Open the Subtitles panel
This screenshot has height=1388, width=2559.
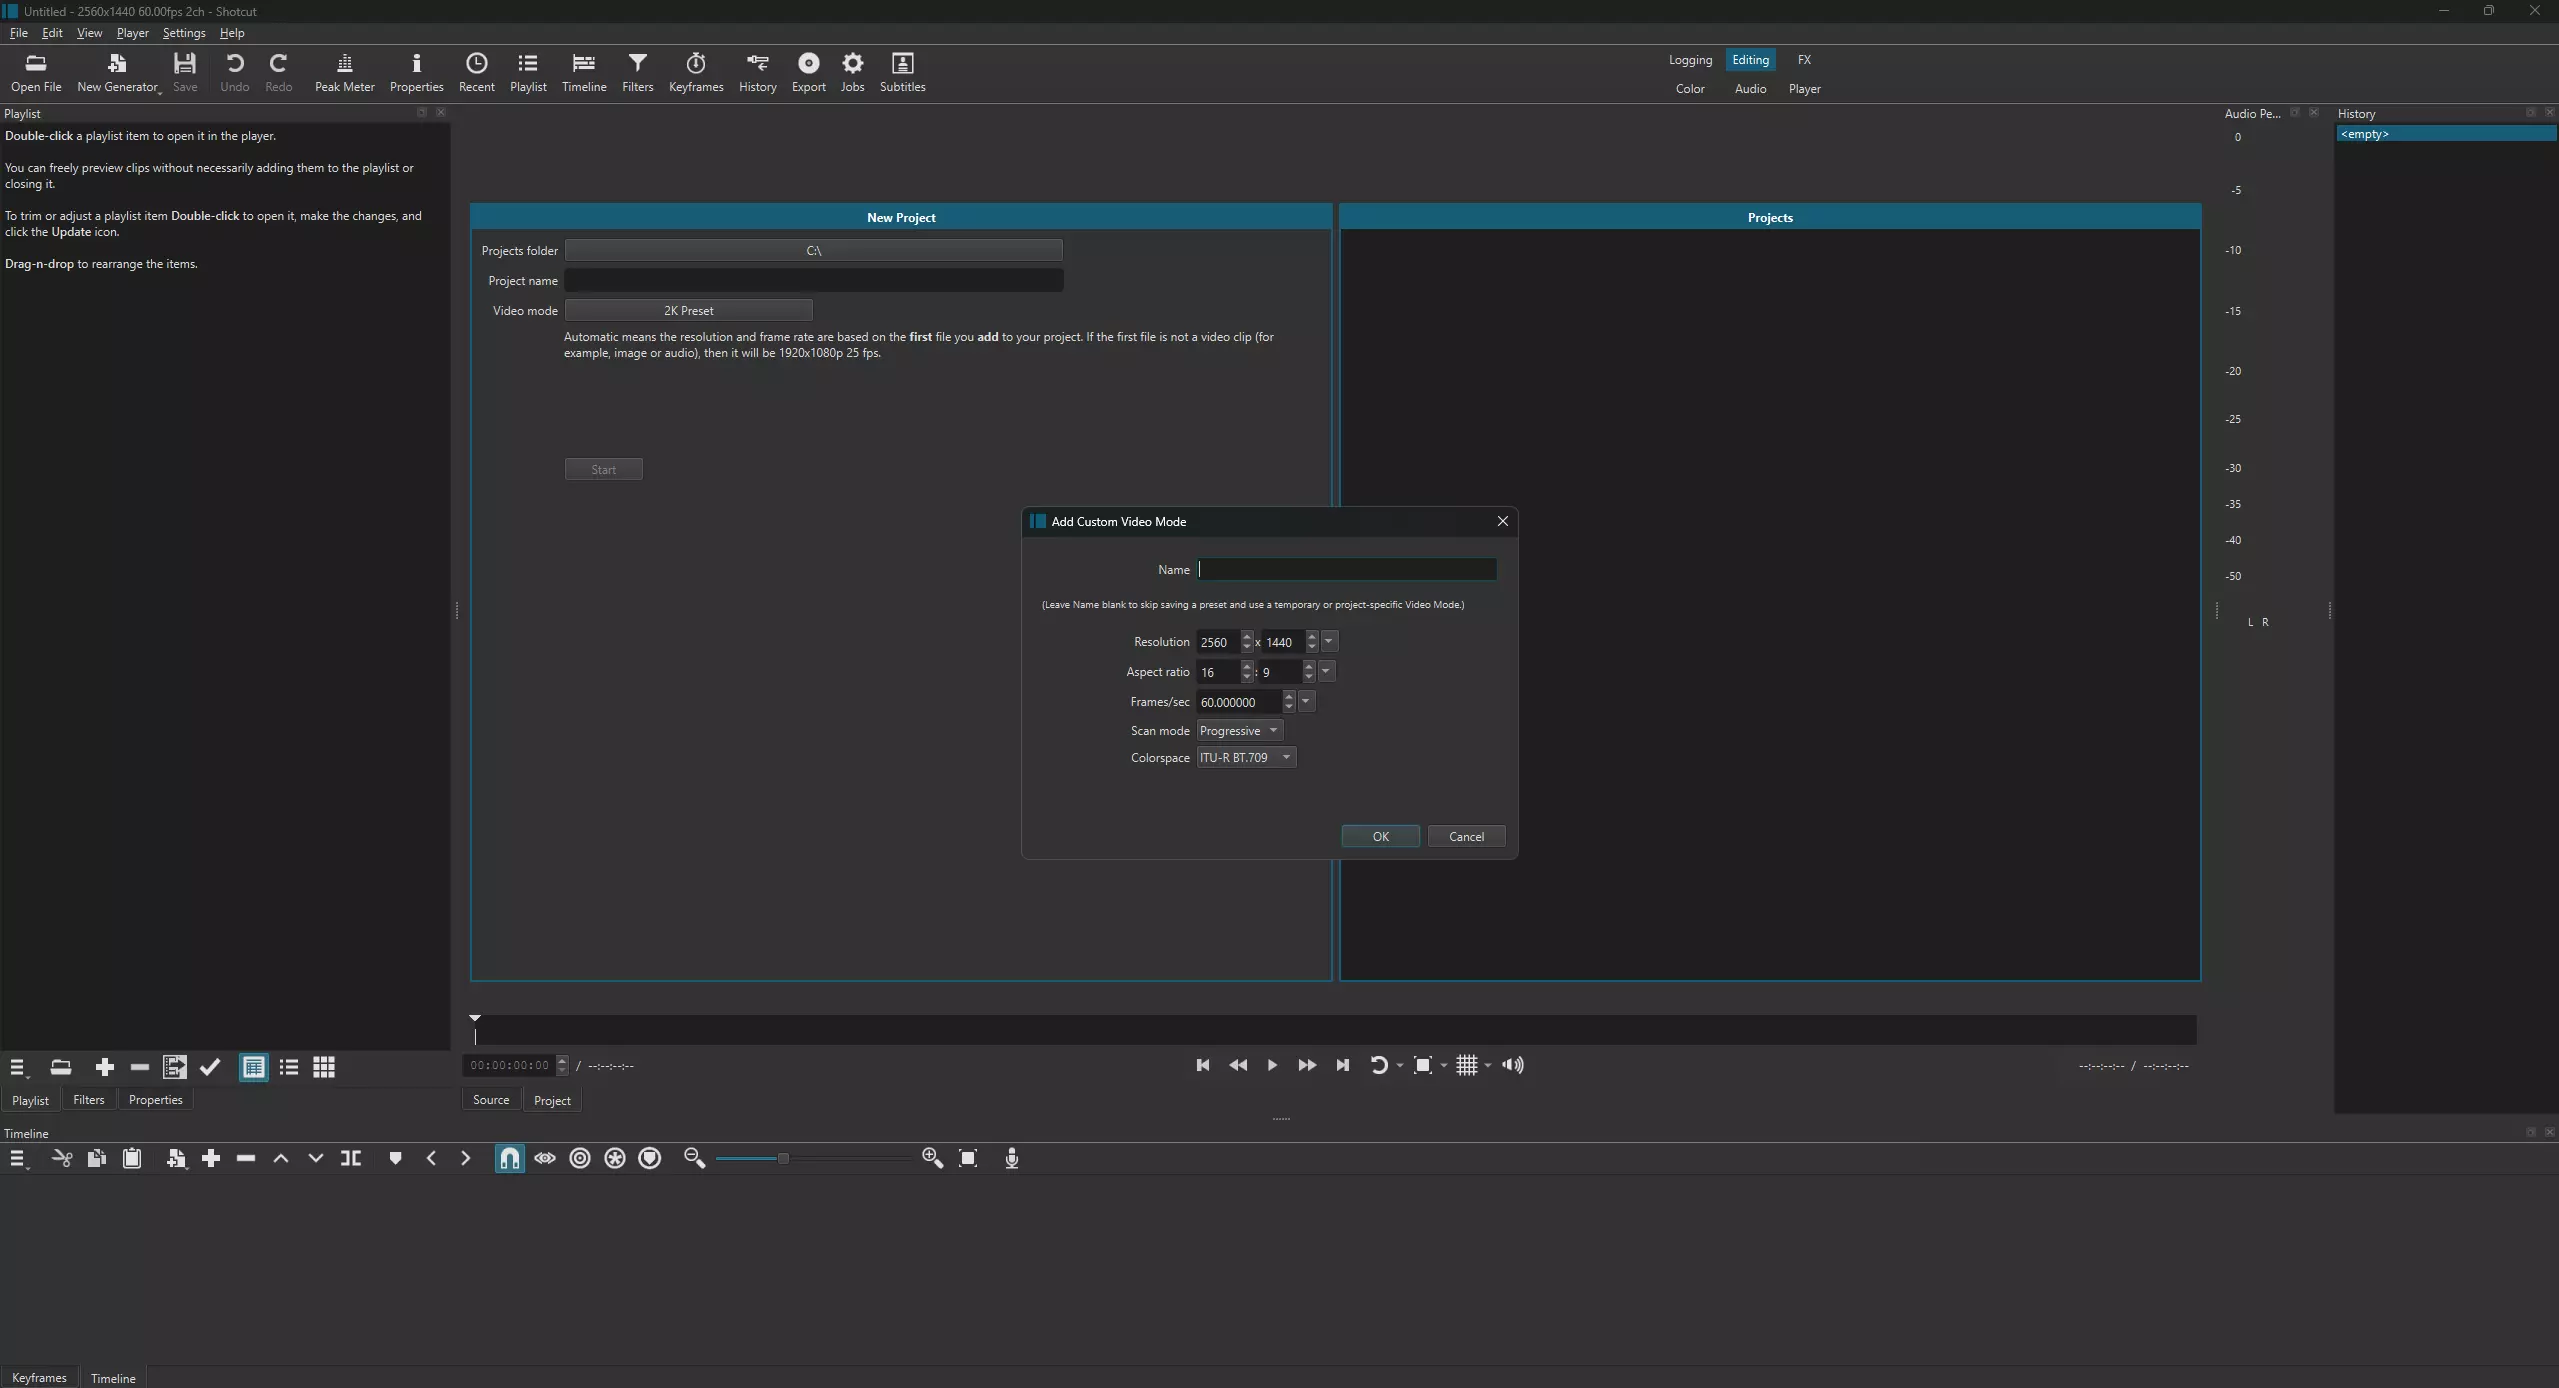tap(901, 72)
